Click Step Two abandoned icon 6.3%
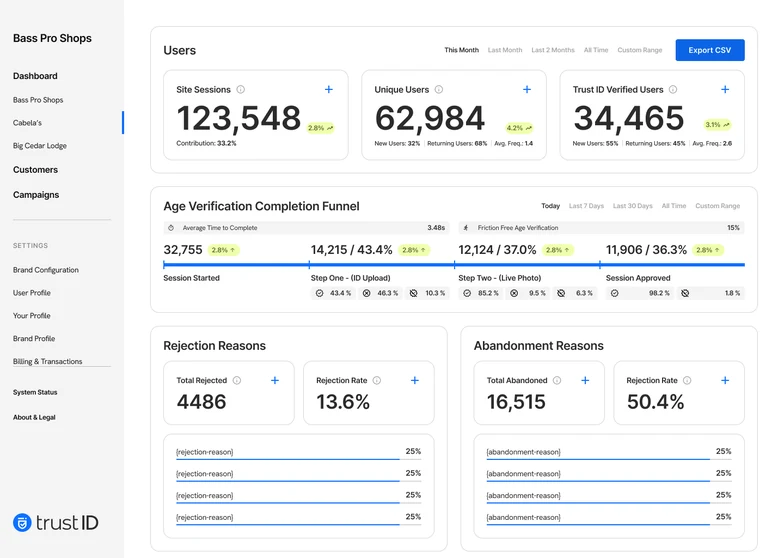The width and height of the screenshot is (784, 558). click(561, 294)
